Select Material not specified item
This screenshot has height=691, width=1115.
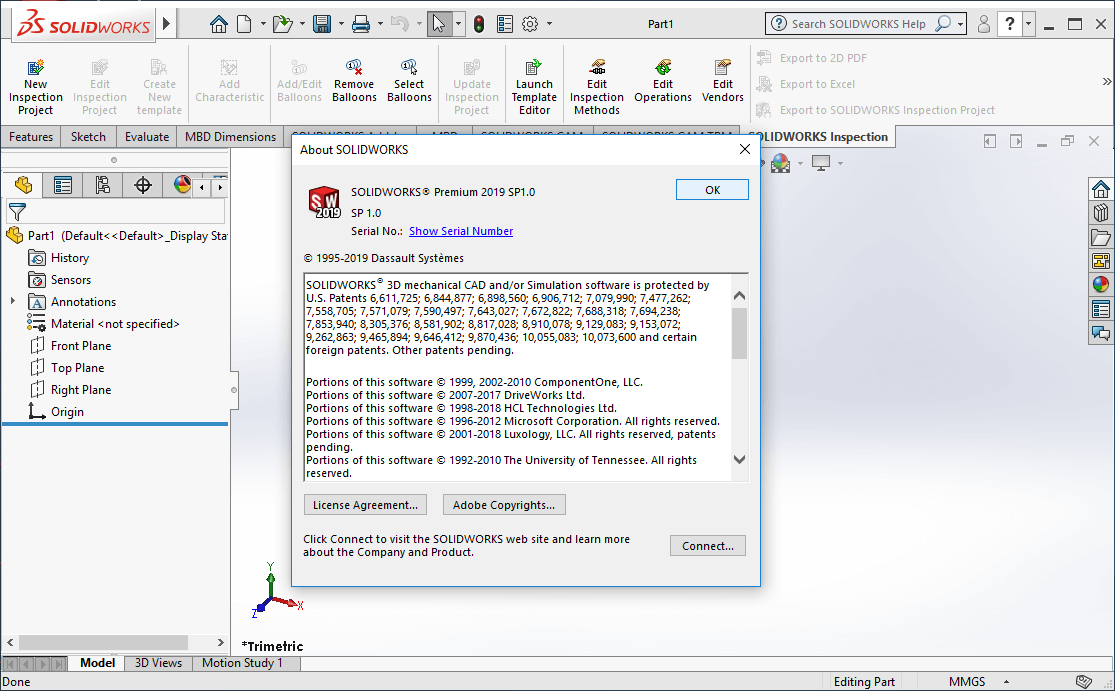[x=114, y=323]
